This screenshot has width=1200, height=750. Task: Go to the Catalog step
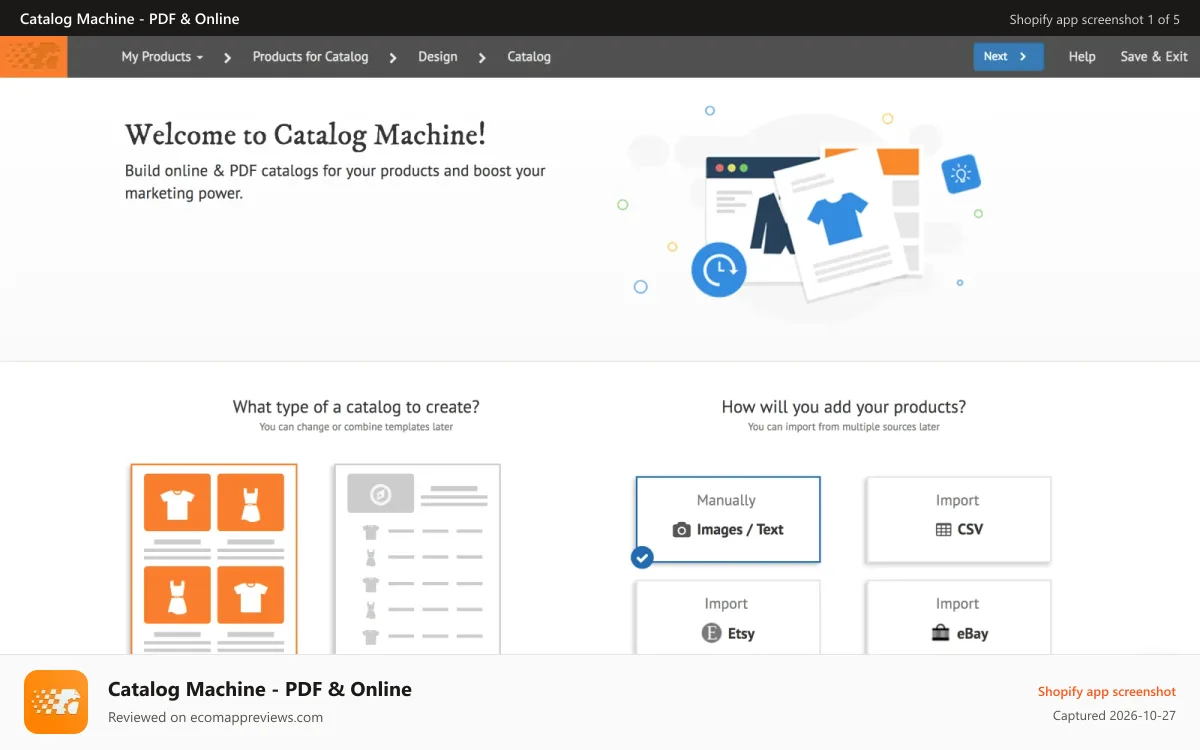pos(529,57)
